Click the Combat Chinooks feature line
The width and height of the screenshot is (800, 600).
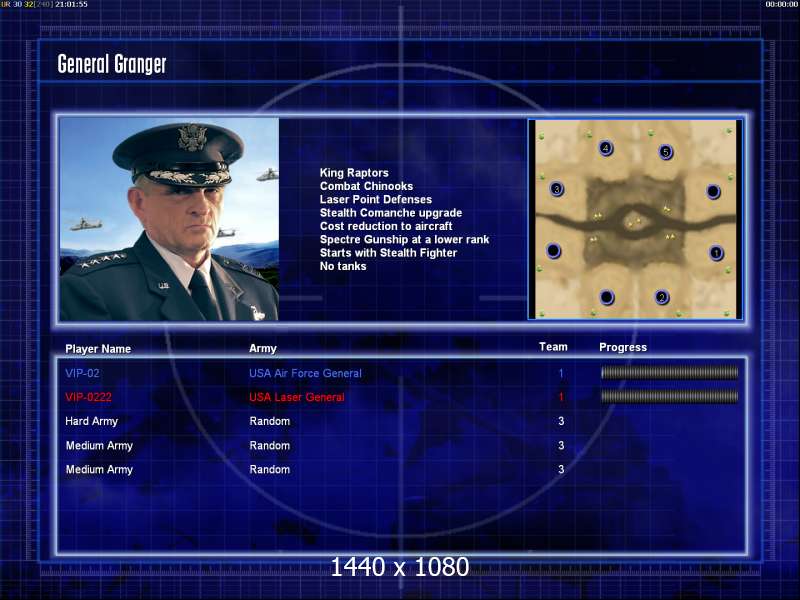click(x=366, y=186)
